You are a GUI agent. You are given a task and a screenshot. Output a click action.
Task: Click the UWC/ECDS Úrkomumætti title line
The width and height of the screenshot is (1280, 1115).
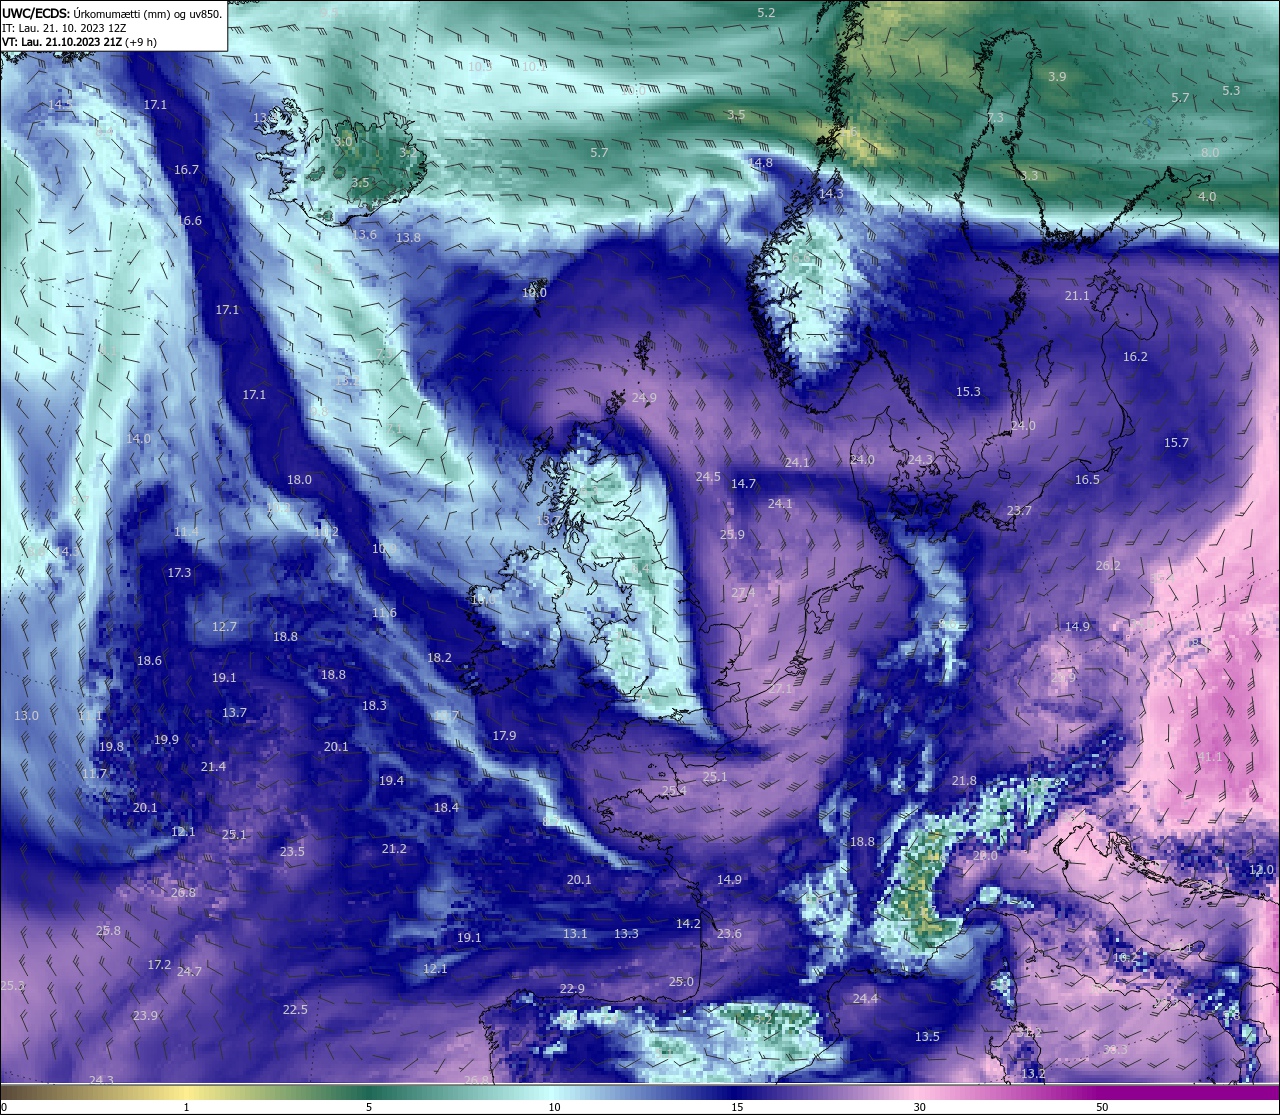click(112, 13)
